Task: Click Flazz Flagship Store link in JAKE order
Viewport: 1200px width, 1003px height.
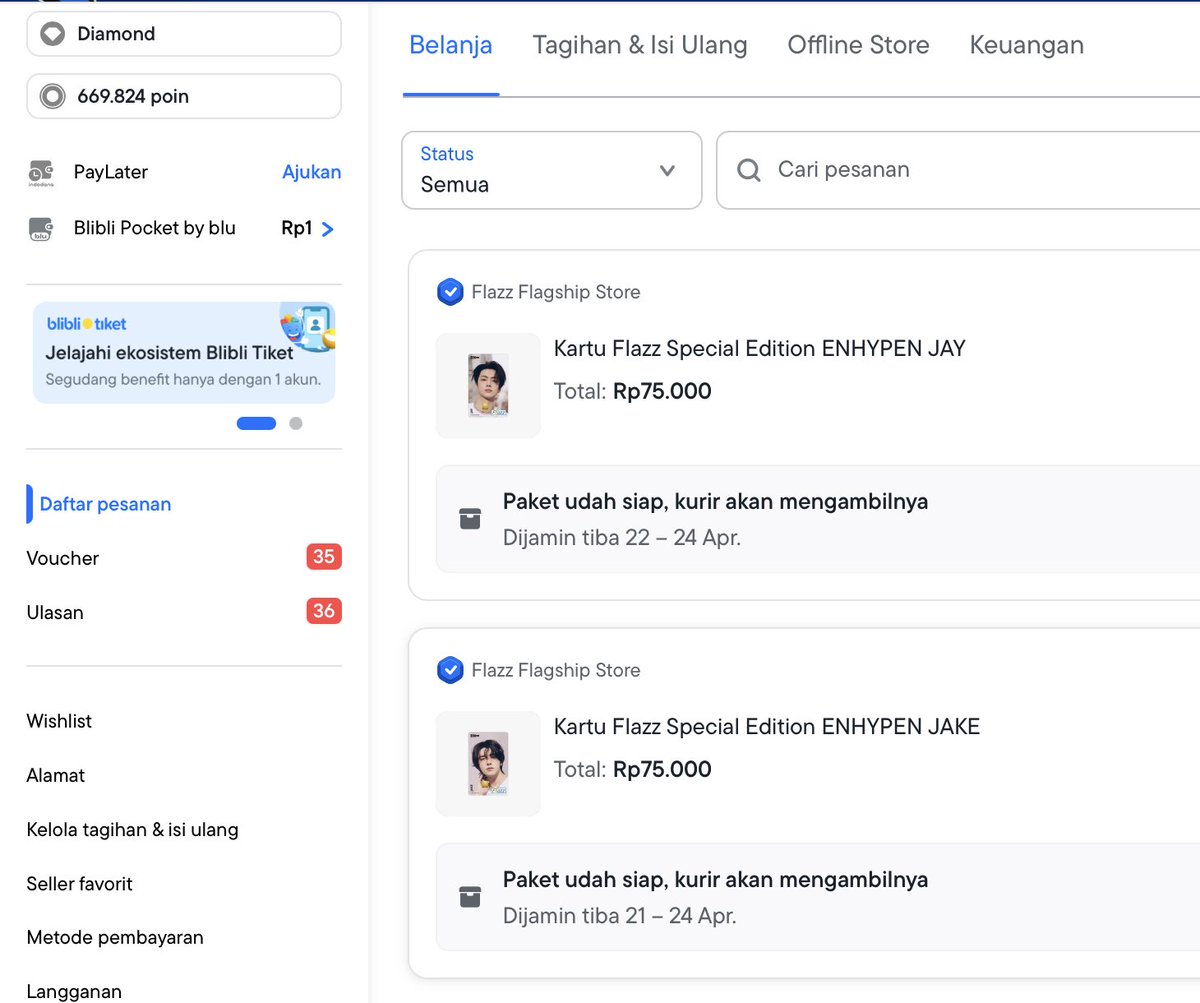Action: click(x=556, y=670)
